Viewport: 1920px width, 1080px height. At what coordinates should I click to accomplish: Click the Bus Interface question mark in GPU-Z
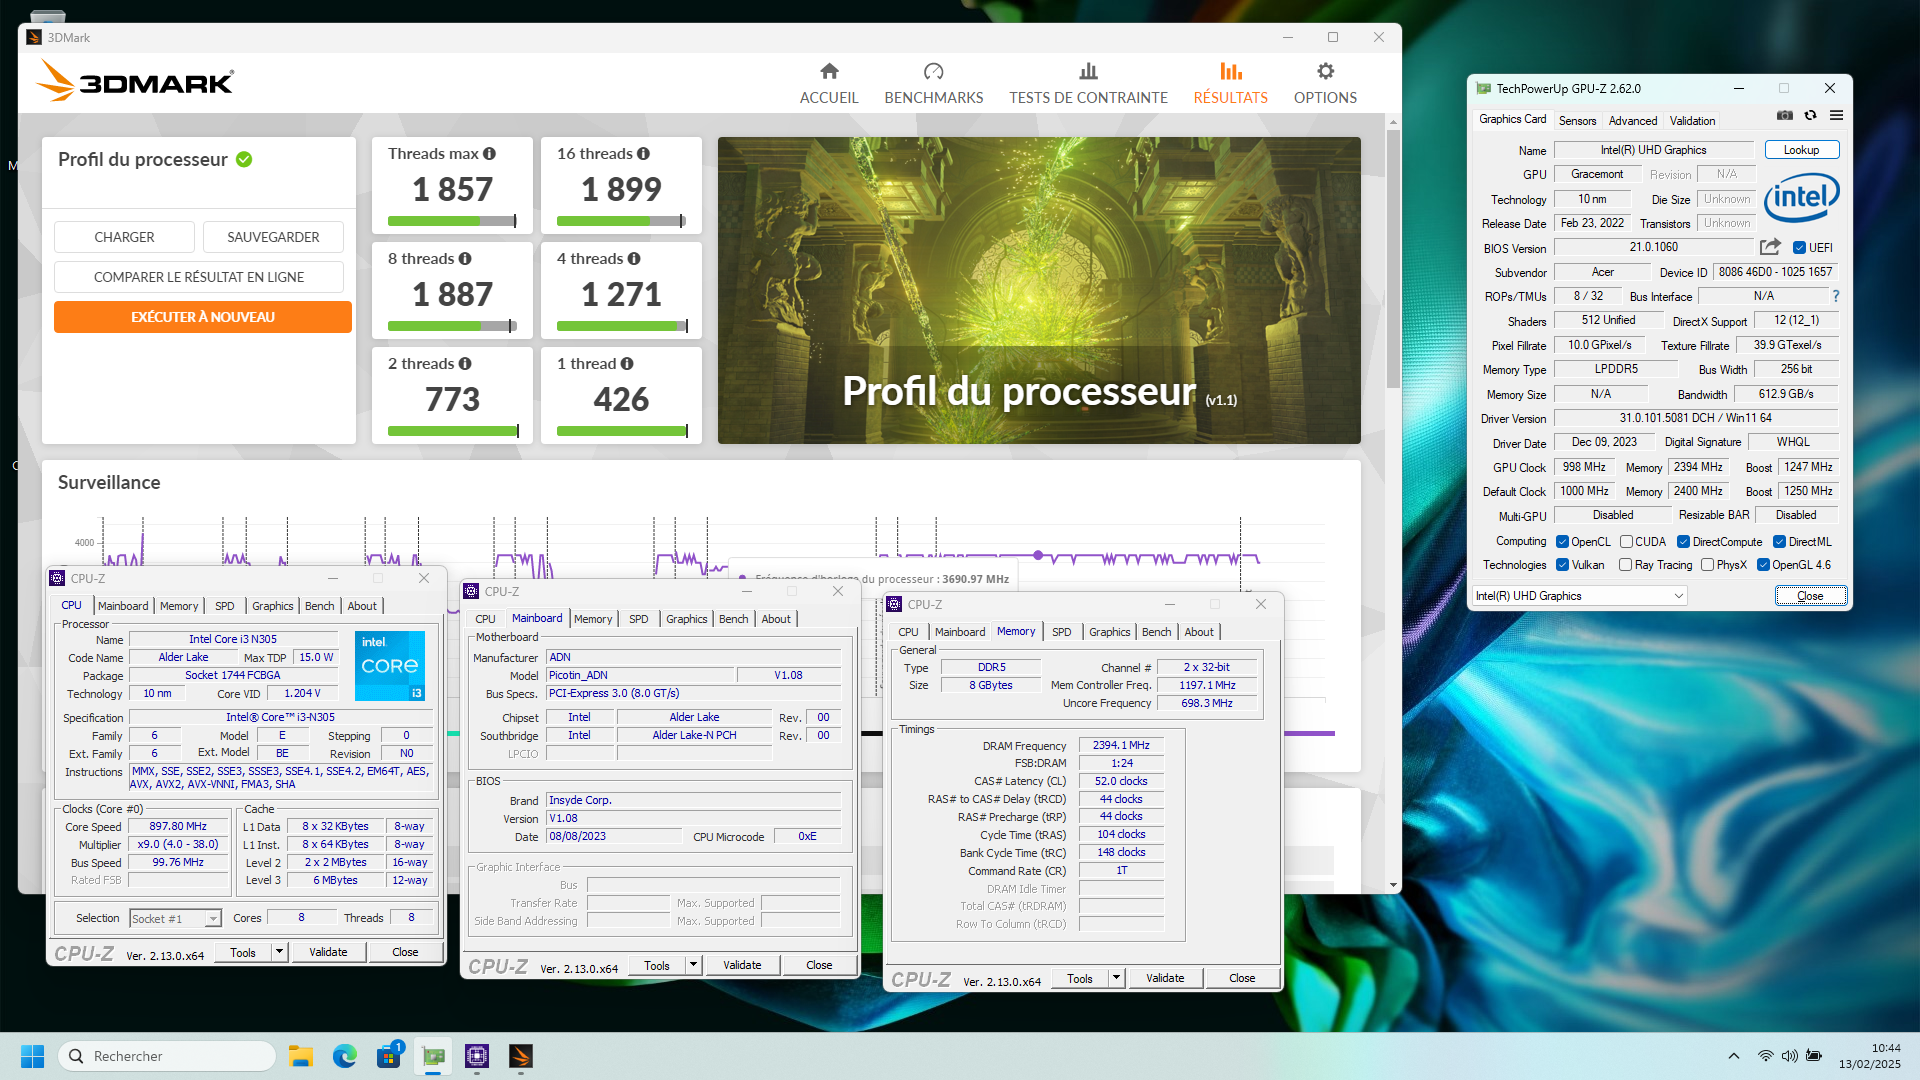click(x=1836, y=296)
